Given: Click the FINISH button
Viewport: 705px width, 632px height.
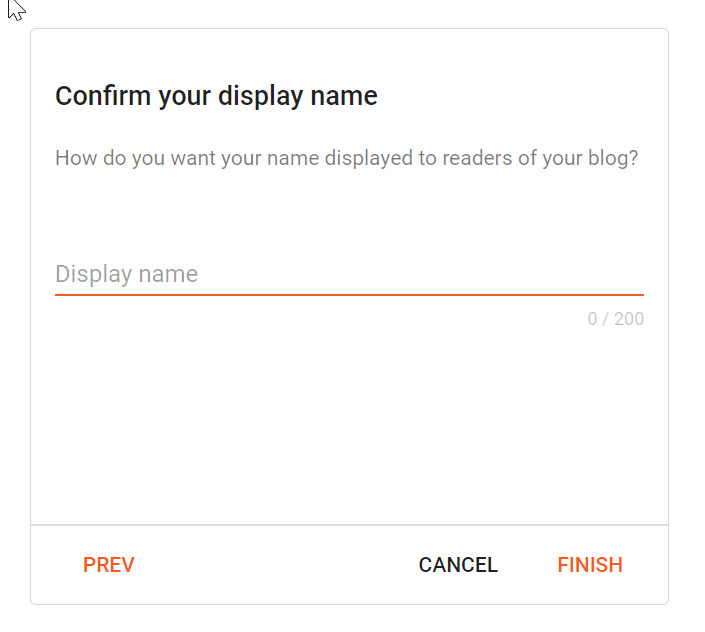Looking at the screenshot, I should click(590, 565).
